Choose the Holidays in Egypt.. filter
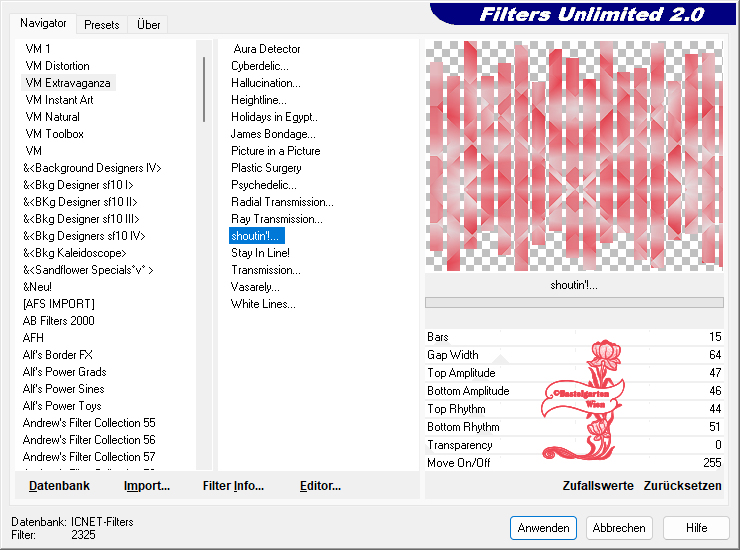 coord(274,117)
